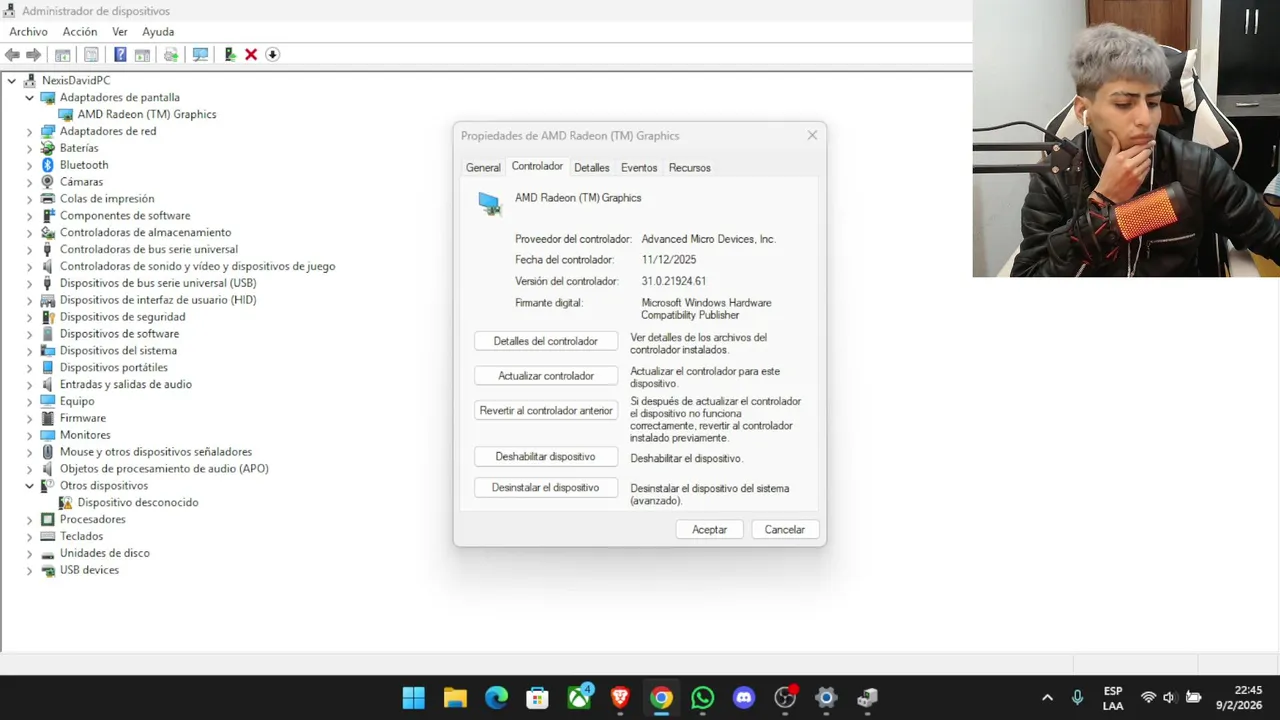Viewport: 1280px width, 720px height.
Task: Collapse the NexisDavidPC root node
Action: (11, 81)
